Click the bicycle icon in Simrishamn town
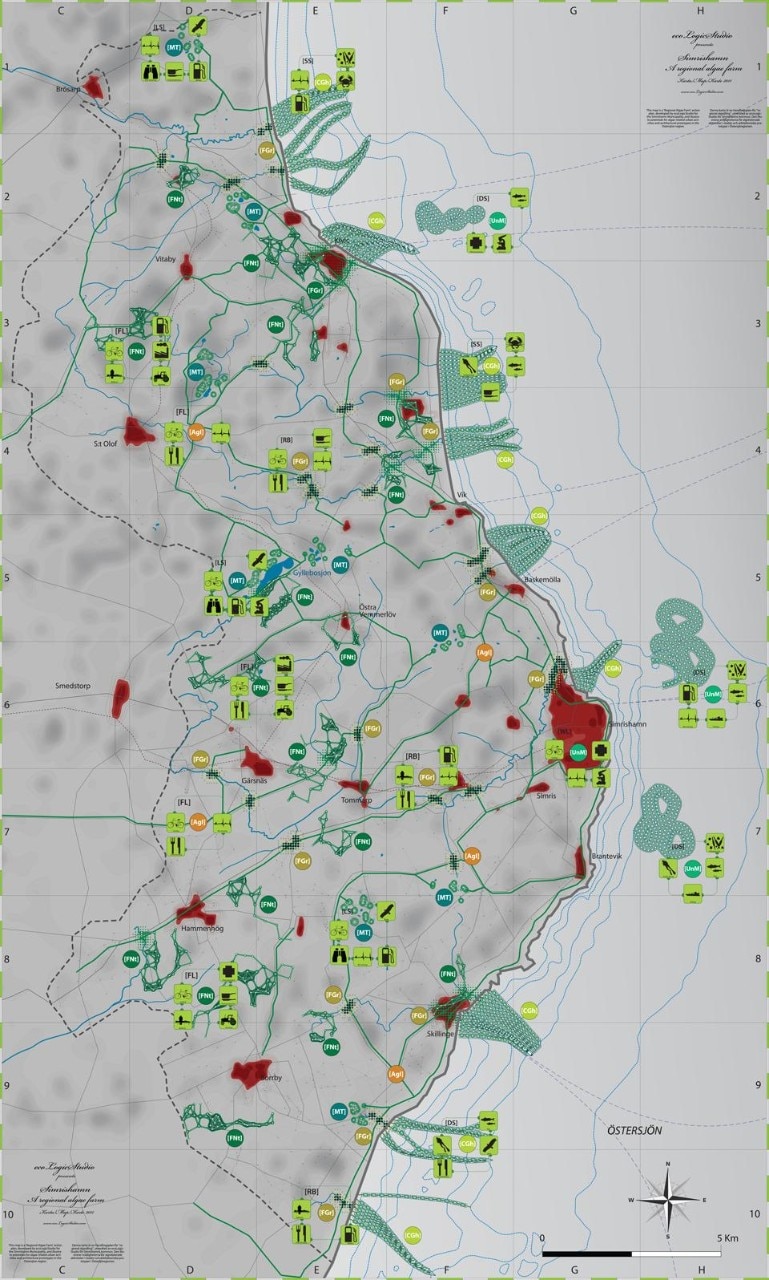Screen dimensions: 769x1280 554,751
